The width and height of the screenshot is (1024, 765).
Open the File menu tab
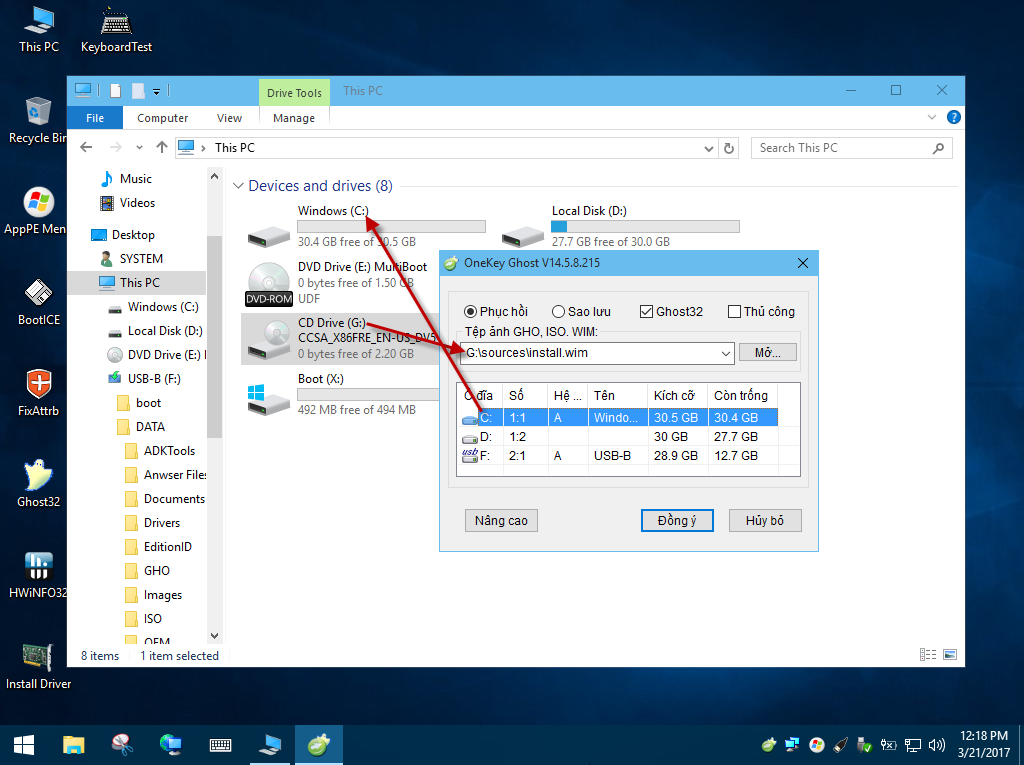[95, 118]
